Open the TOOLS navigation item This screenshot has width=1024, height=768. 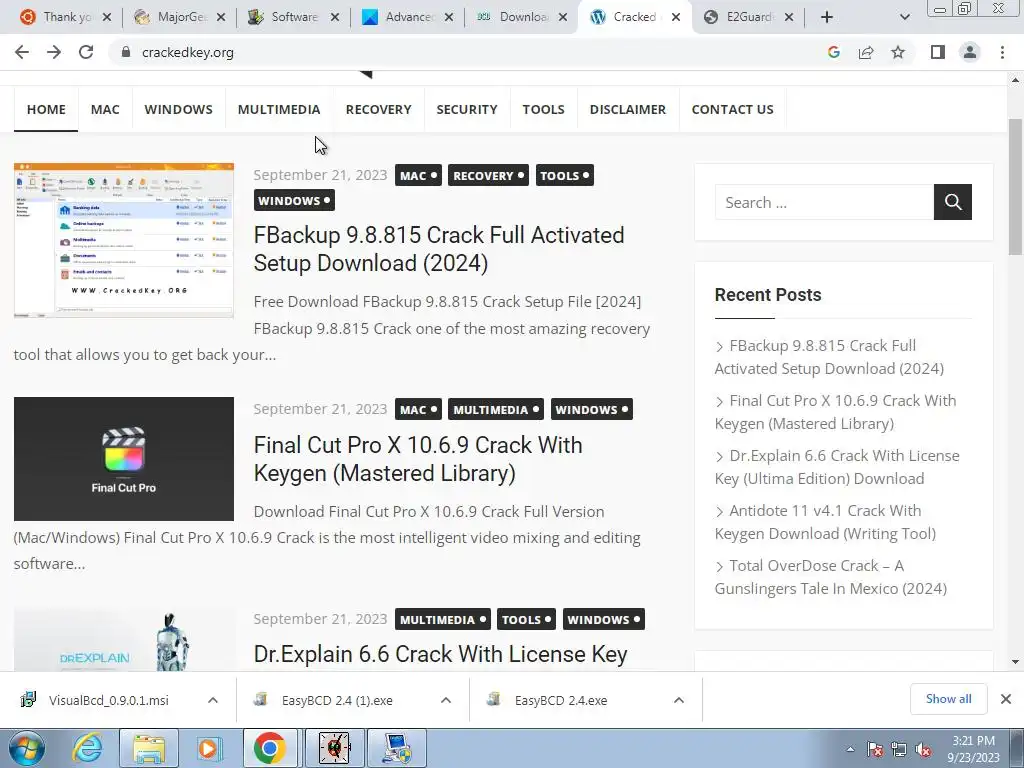click(543, 109)
